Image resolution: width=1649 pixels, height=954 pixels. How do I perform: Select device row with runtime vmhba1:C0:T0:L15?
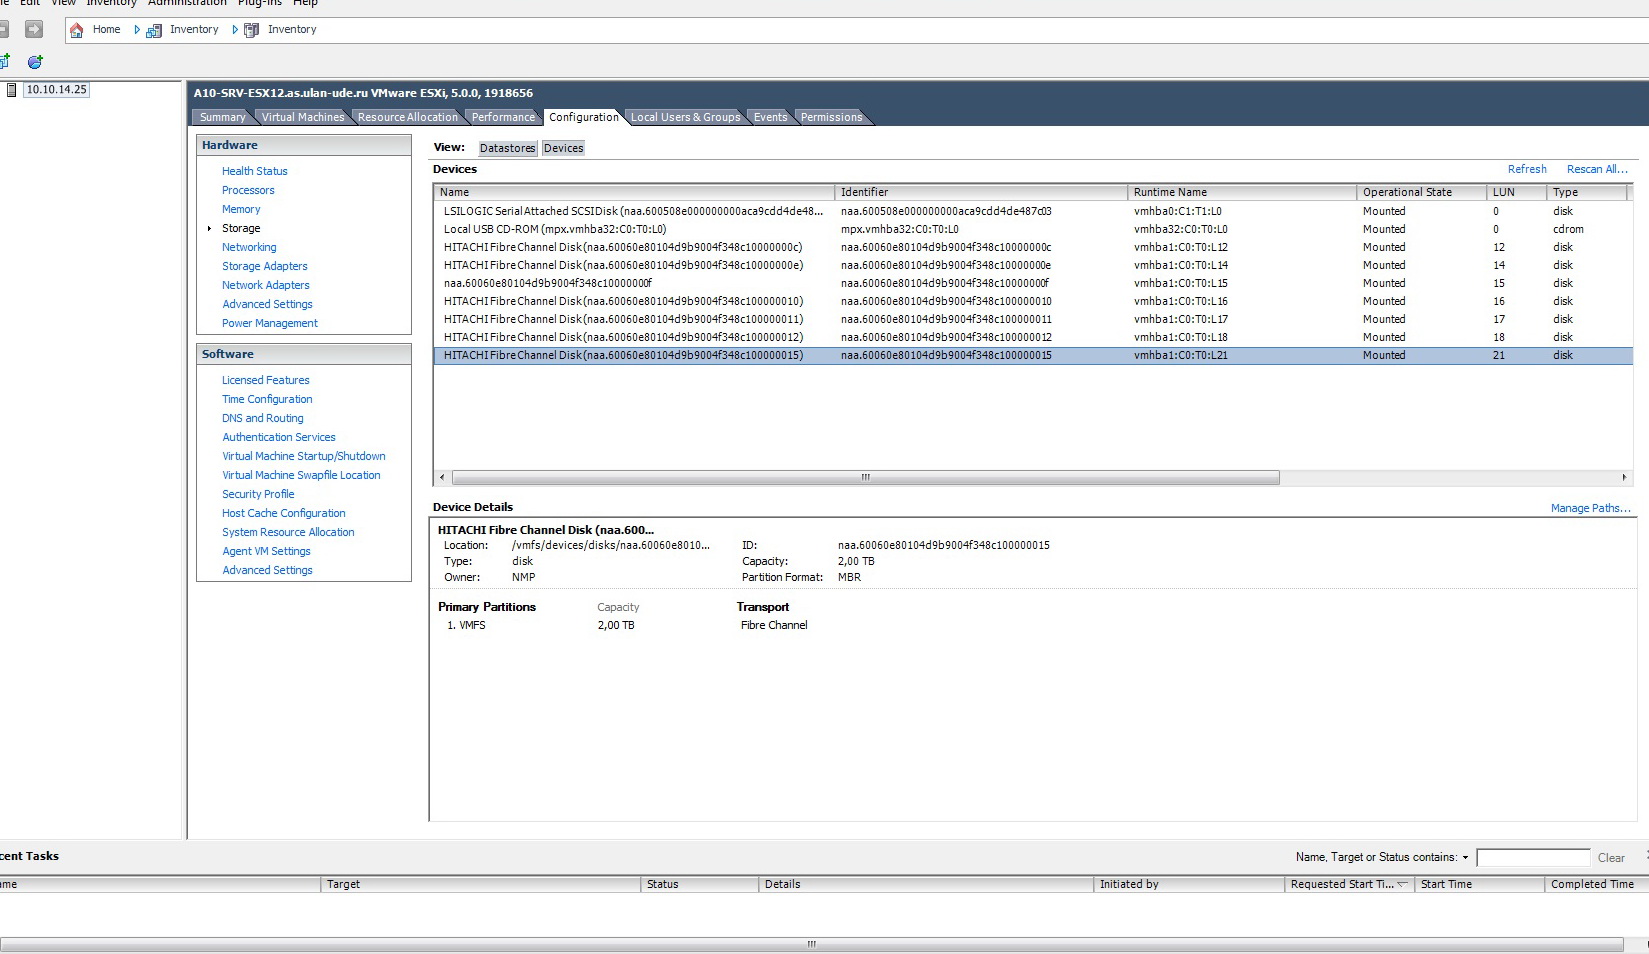(1033, 283)
